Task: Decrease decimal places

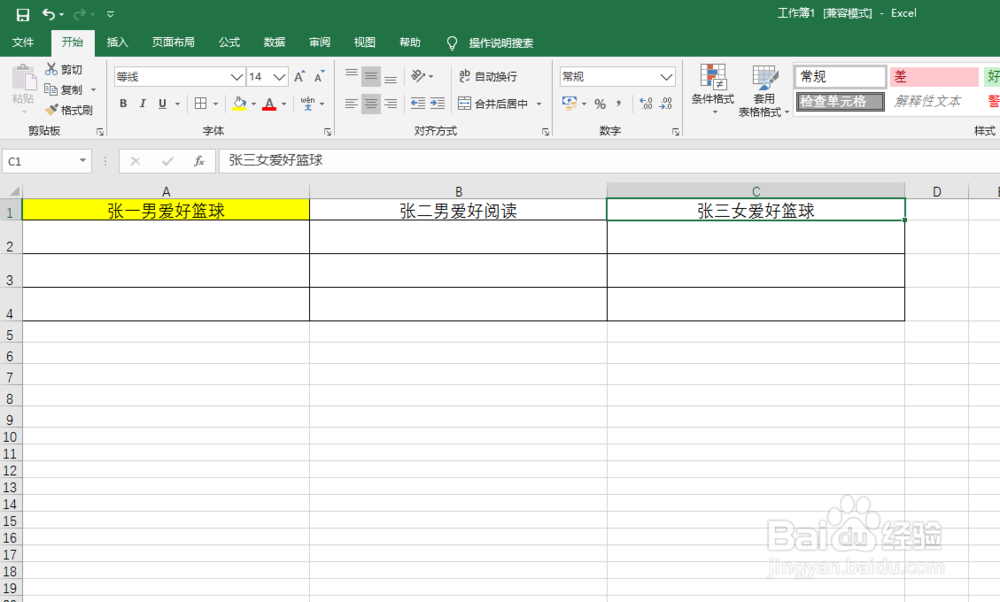Action: click(x=666, y=103)
